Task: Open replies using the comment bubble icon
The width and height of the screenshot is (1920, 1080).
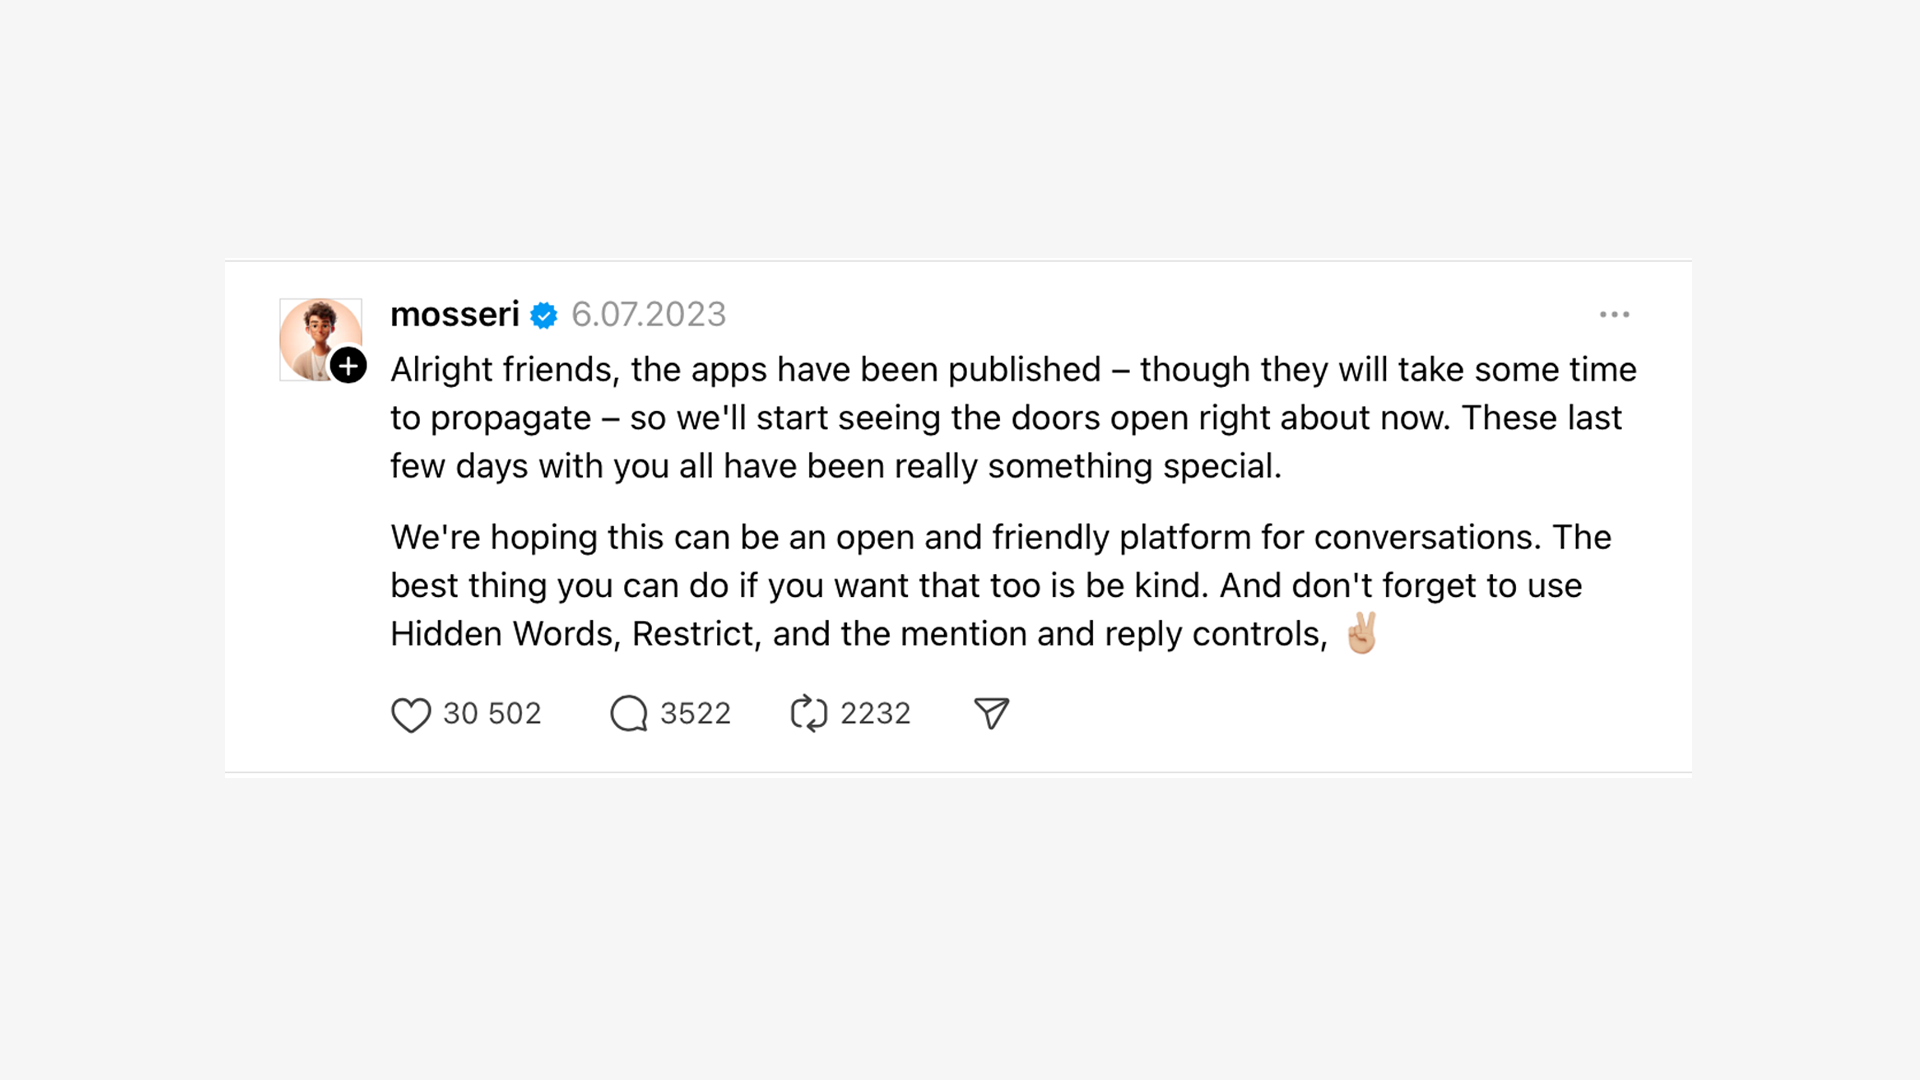Action: coord(629,714)
